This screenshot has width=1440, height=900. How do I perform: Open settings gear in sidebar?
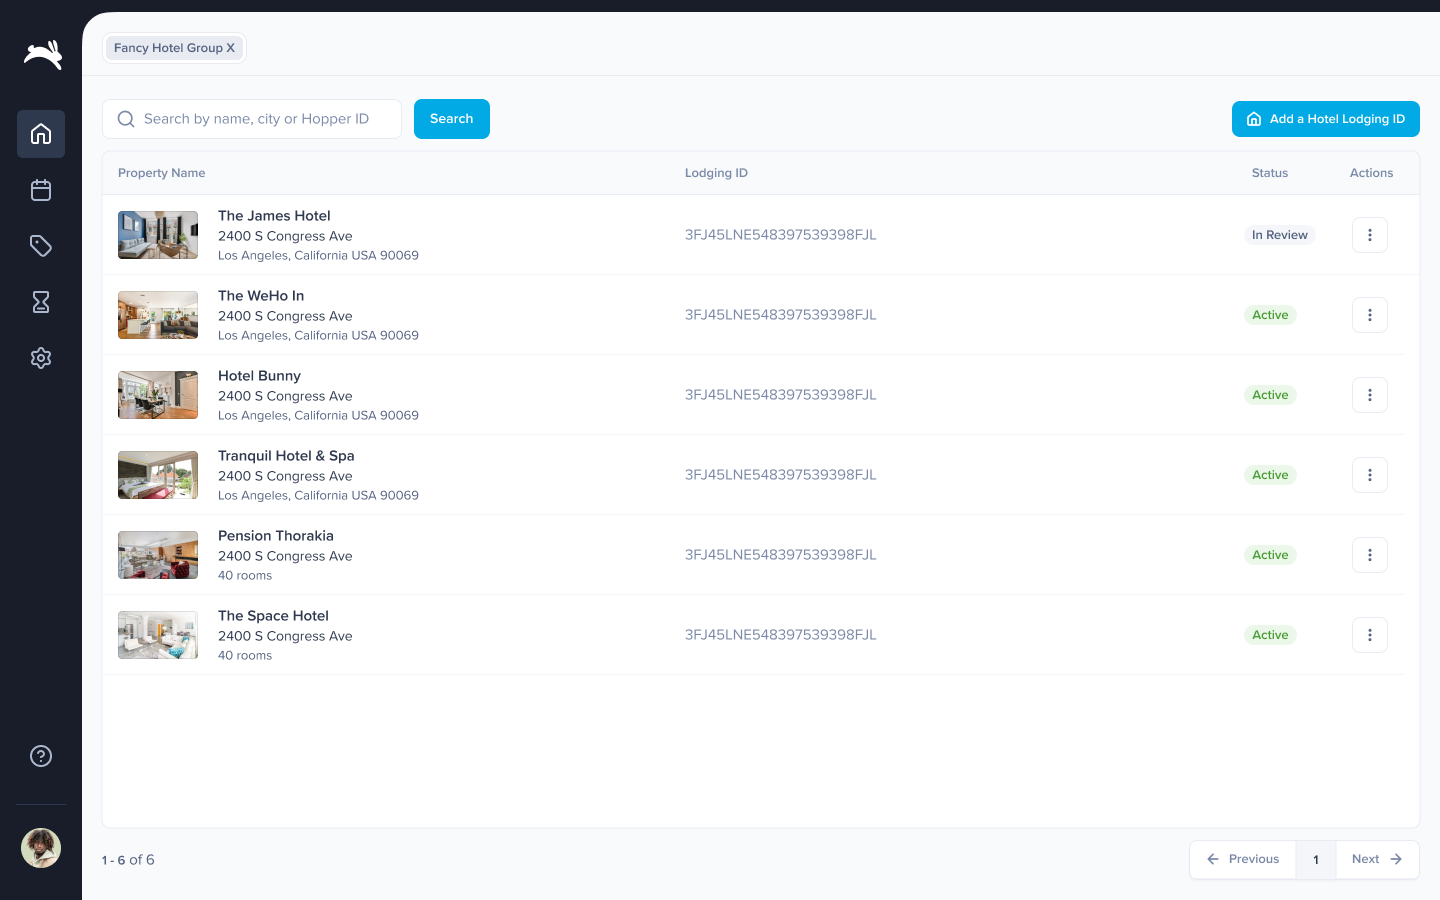41,358
